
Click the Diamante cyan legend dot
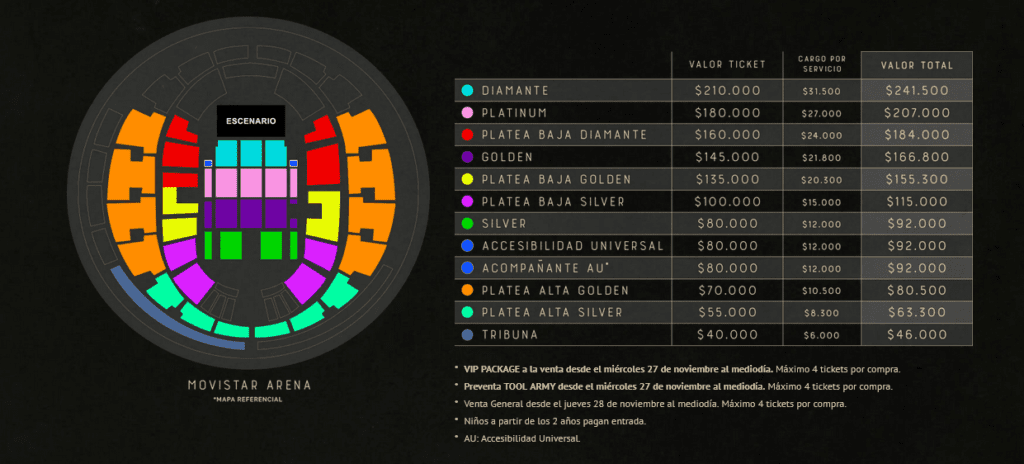(x=467, y=90)
